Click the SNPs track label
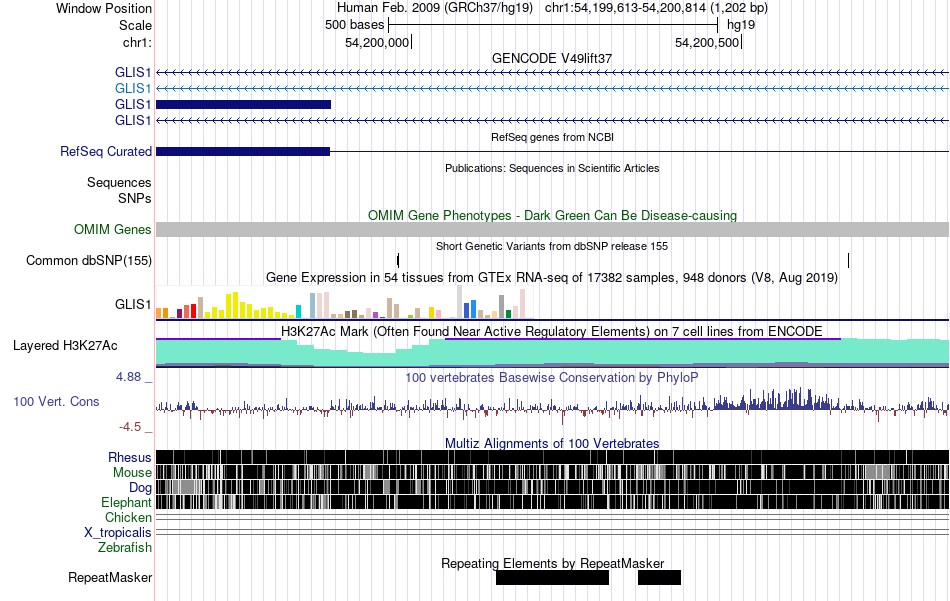 click(x=135, y=198)
